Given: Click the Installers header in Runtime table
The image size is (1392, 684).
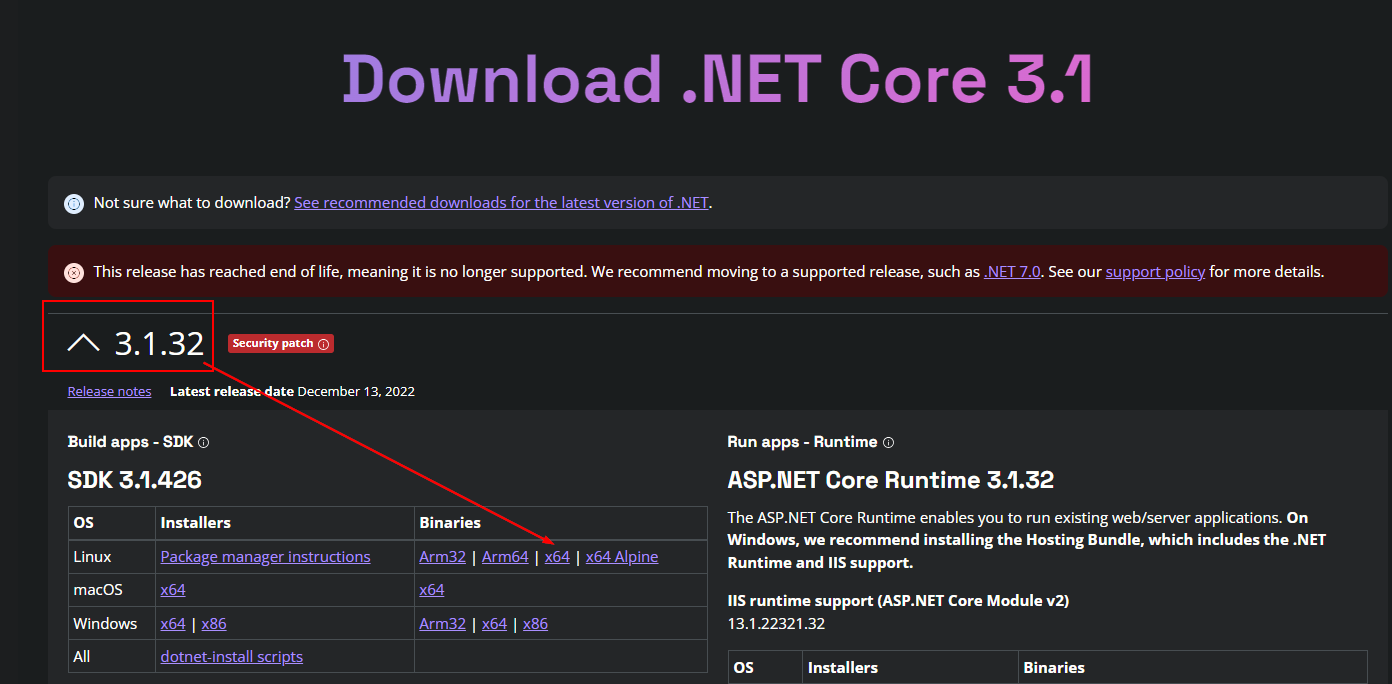Looking at the screenshot, I should [842, 667].
